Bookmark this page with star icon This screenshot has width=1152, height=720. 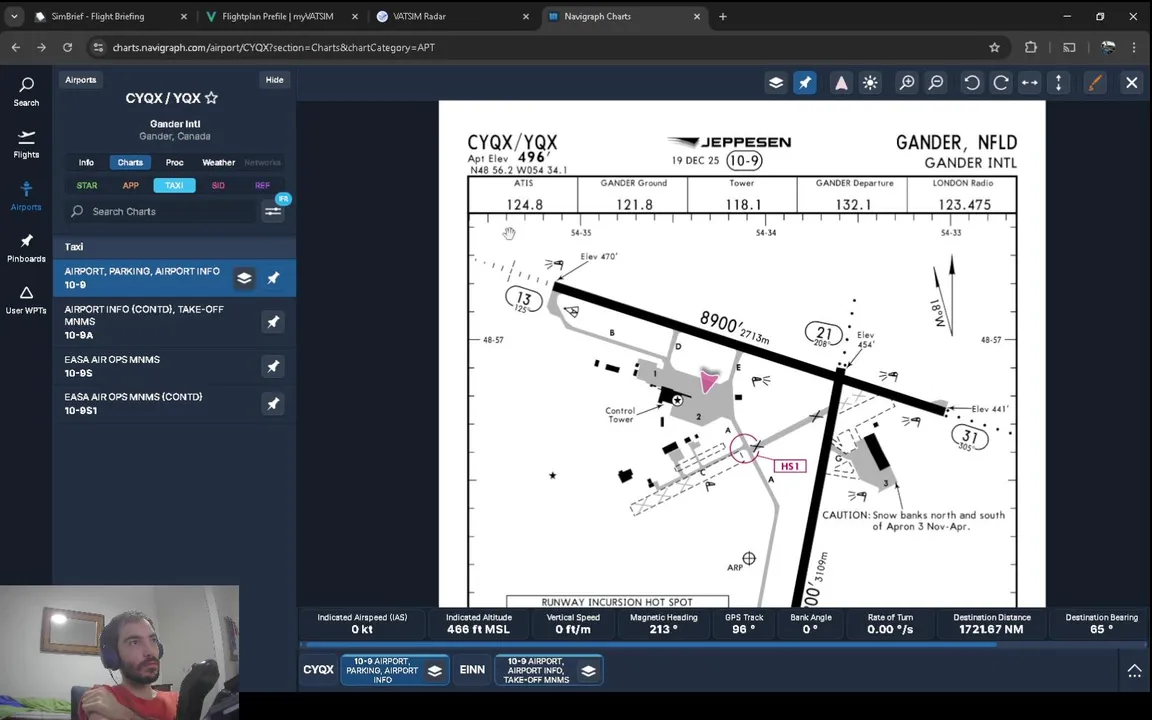click(994, 47)
